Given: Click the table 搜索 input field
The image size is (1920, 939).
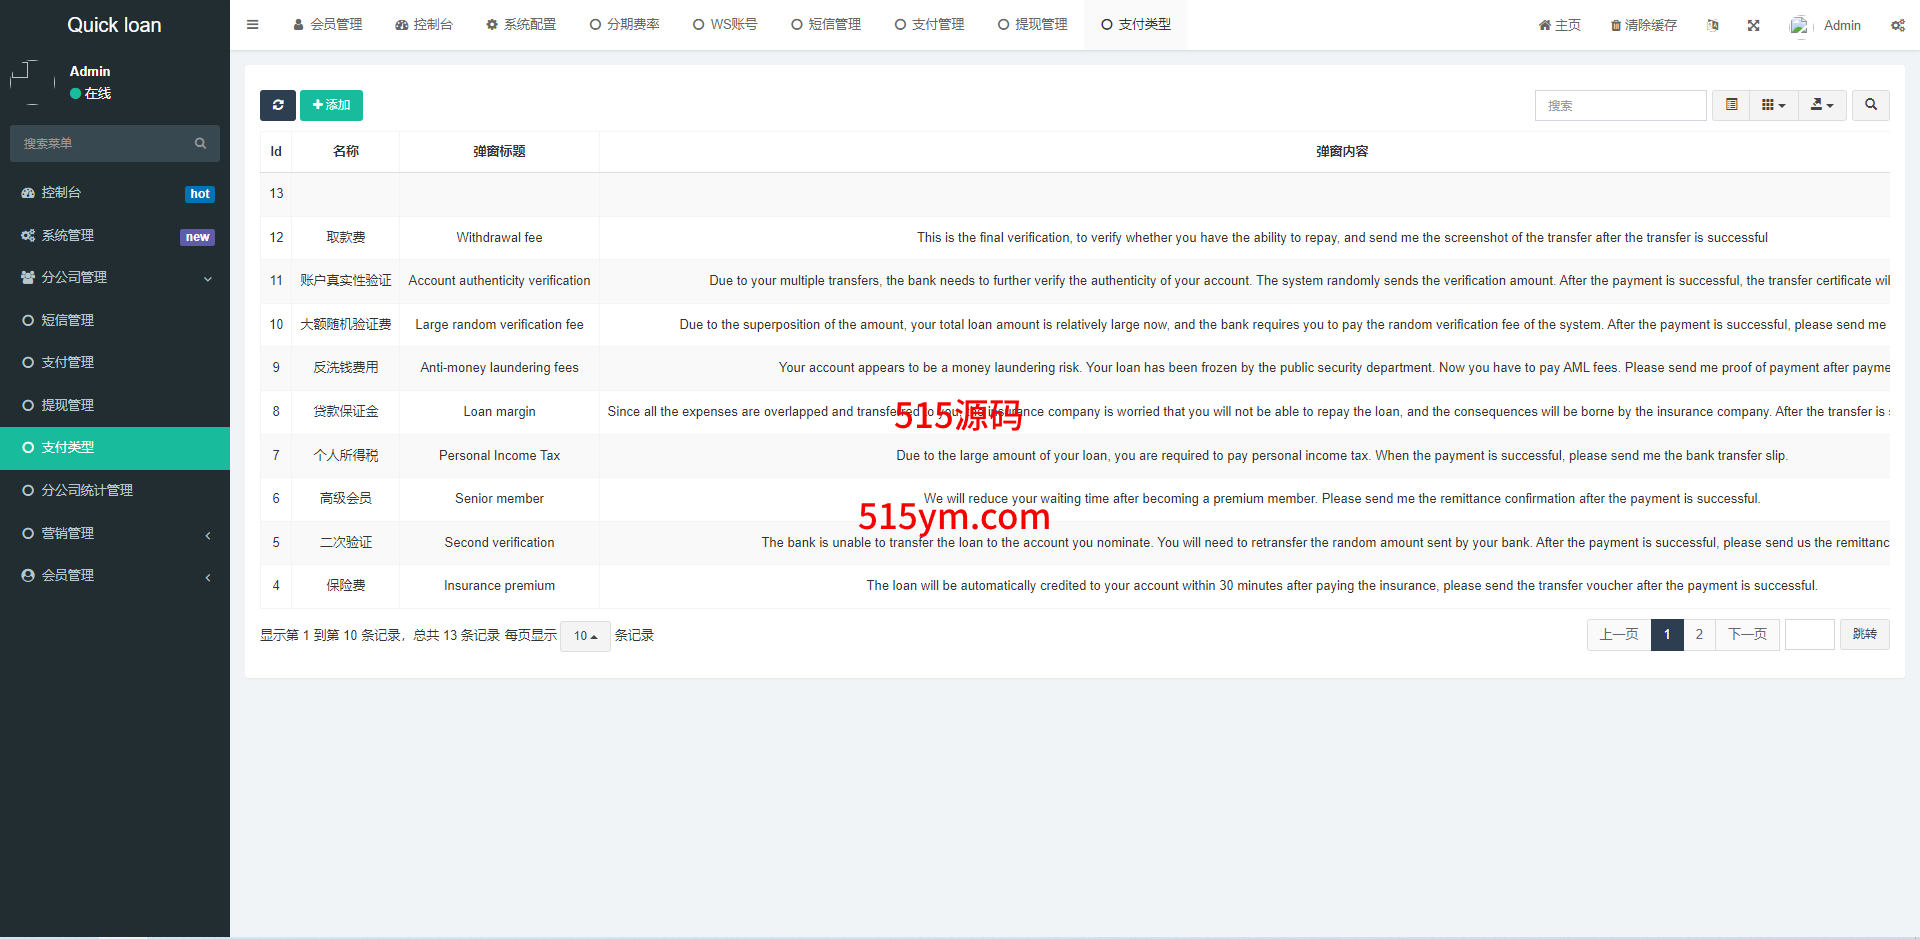Looking at the screenshot, I should coord(1620,105).
